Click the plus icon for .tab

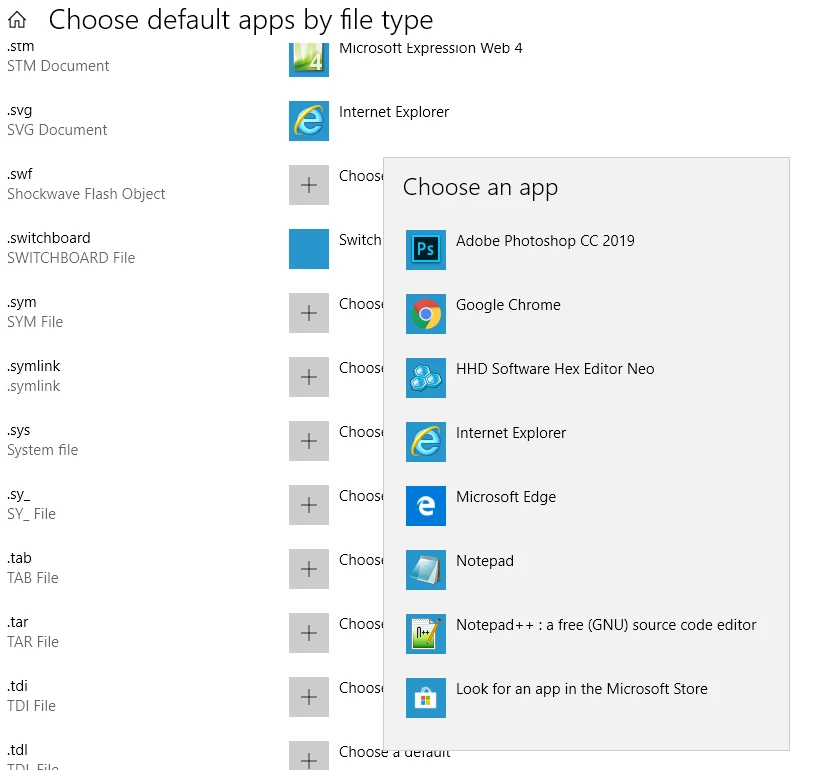[x=309, y=568]
